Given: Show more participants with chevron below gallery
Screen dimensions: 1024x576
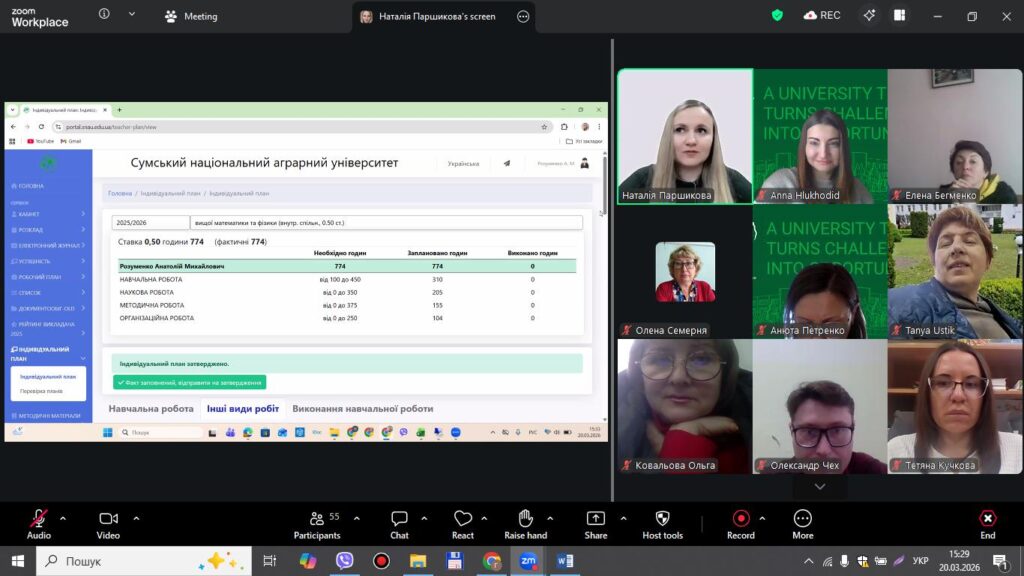Looking at the screenshot, I should pos(819,487).
